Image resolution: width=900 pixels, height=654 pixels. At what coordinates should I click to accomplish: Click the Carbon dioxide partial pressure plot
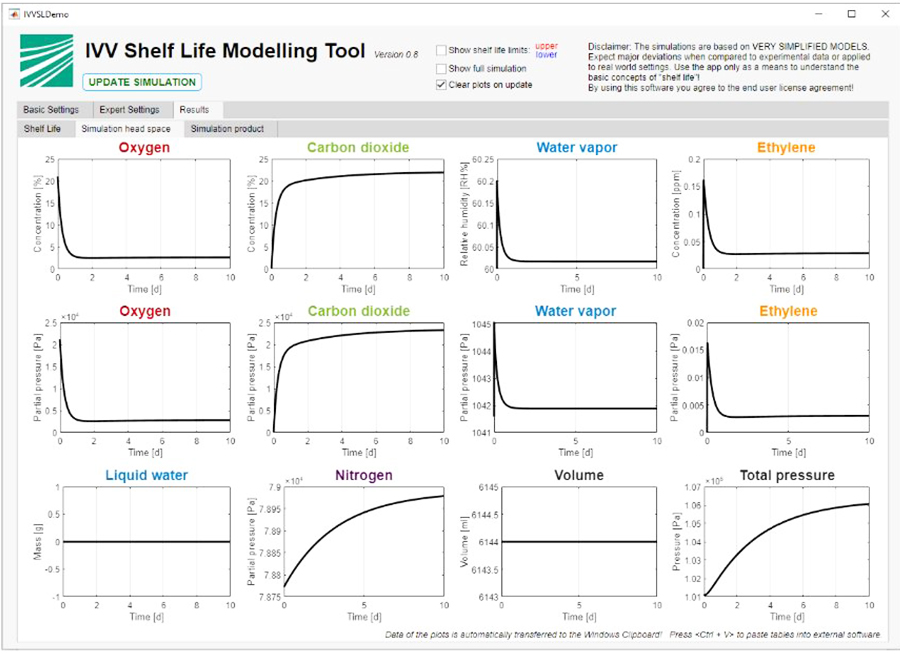point(359,378)
